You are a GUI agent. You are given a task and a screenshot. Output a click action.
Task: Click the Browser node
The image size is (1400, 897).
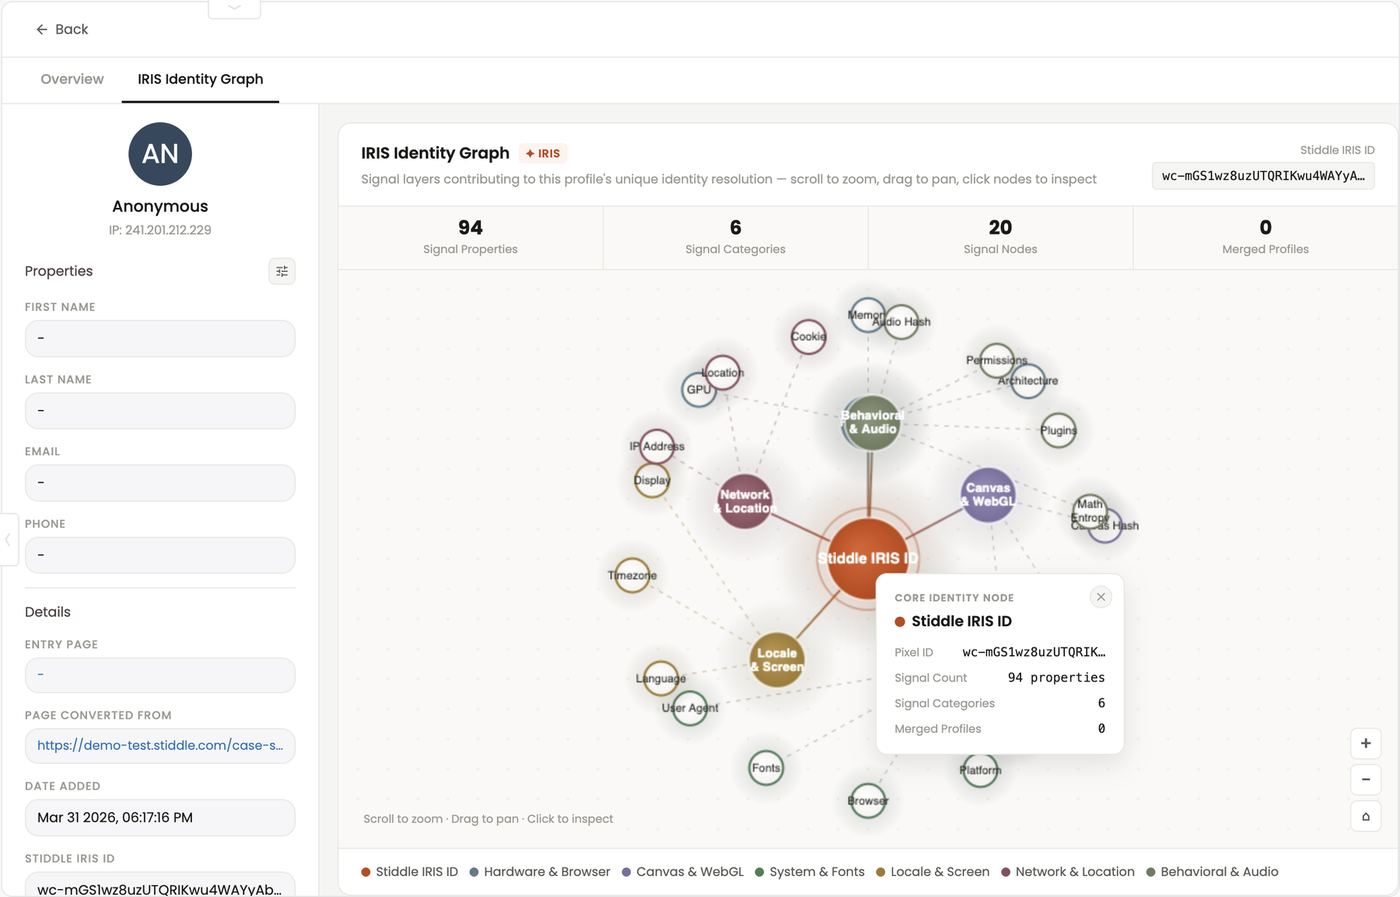pos(867,800)
